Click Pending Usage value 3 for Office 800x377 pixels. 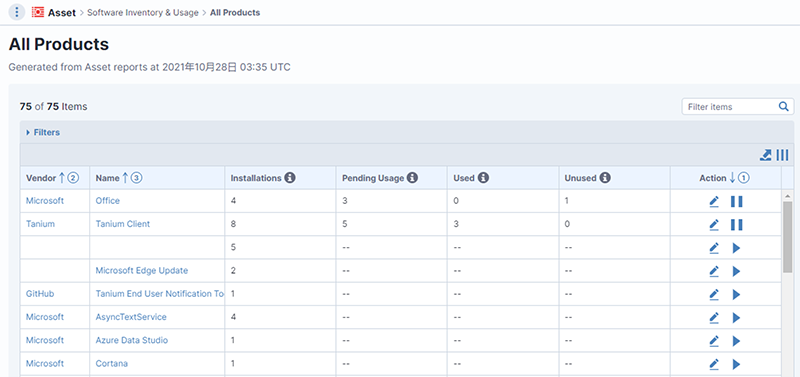(x=345, y=201)
